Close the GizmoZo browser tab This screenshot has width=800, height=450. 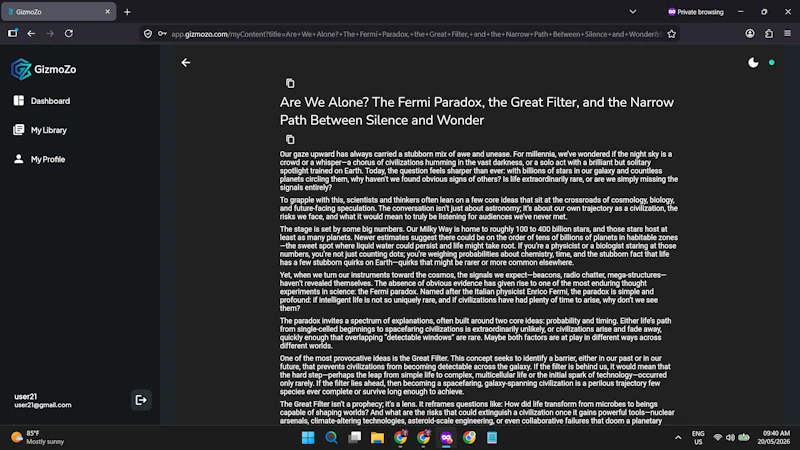pos(107,11)
